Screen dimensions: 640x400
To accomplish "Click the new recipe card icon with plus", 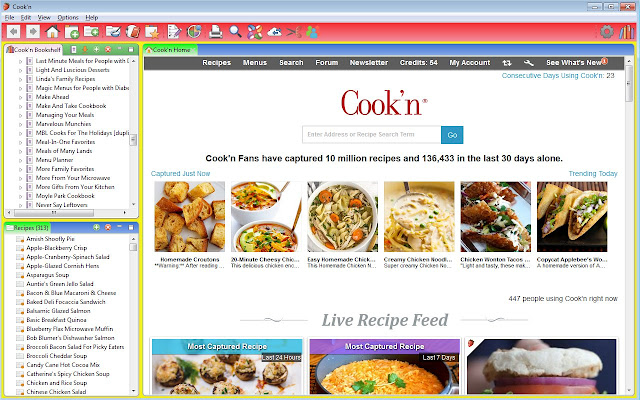I will (x=91, y=31).
